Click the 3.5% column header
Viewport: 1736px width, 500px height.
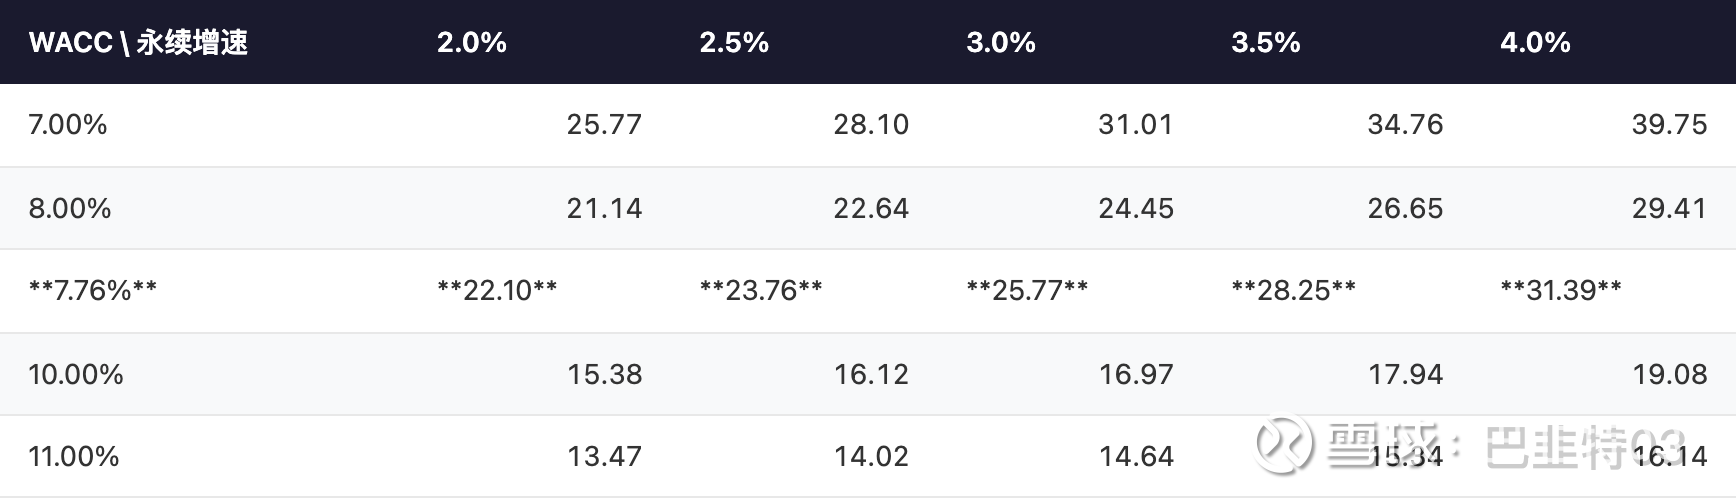tap(1265, 42)
